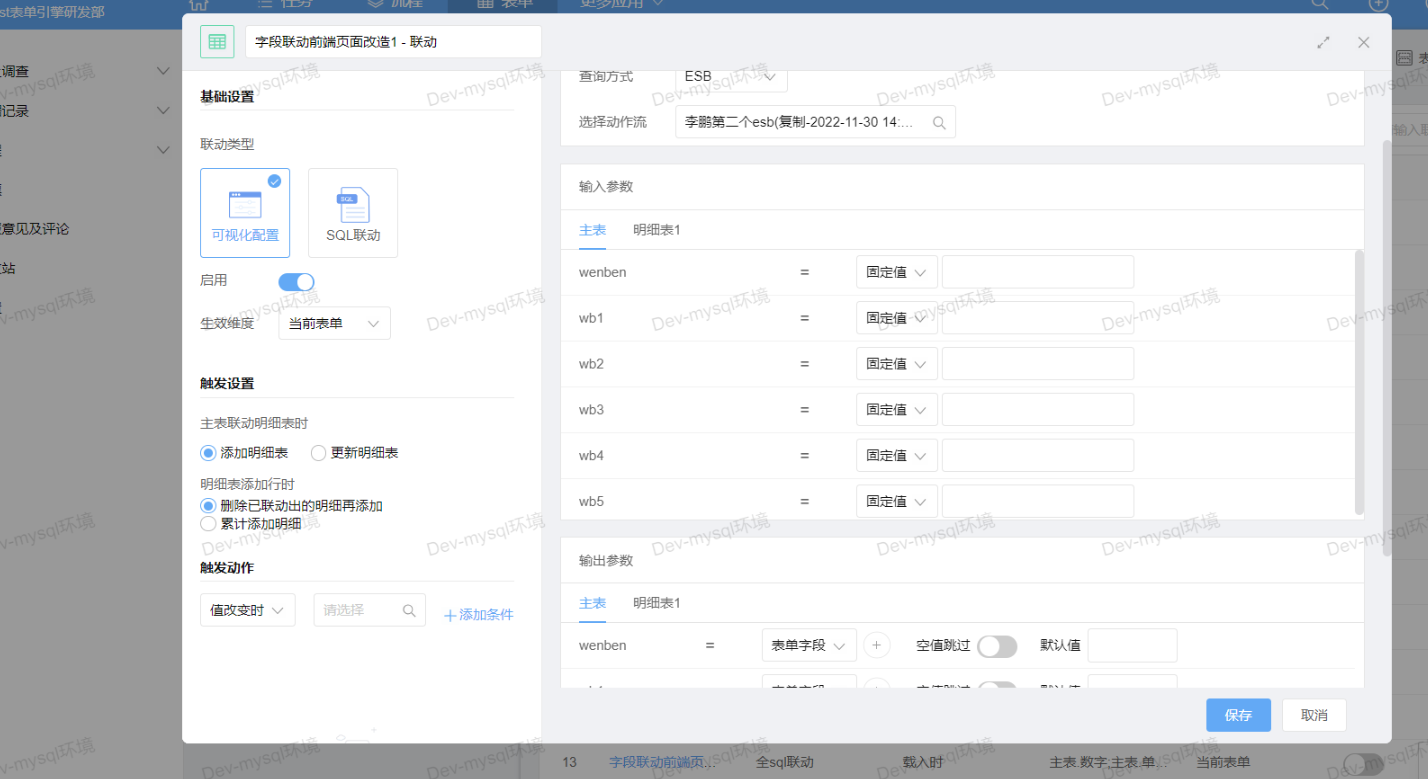Screen dimensions: 1428x779
Task: Select the SQL联动 linkage type card
Action: point(353,213)
